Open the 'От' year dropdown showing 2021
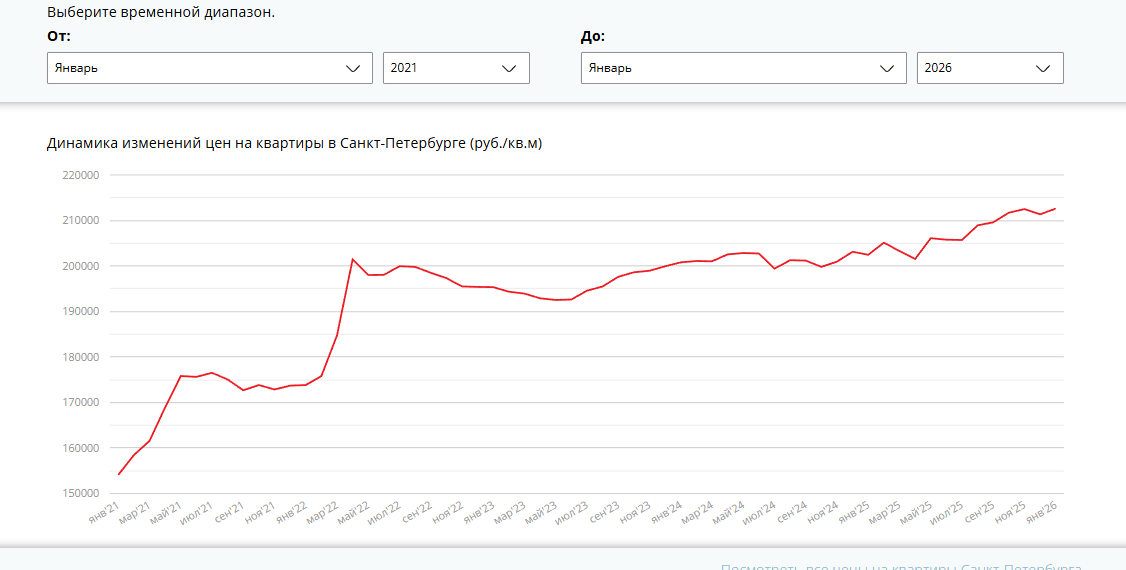Screen dimensions: 1126x570 (x=456, y=68)
